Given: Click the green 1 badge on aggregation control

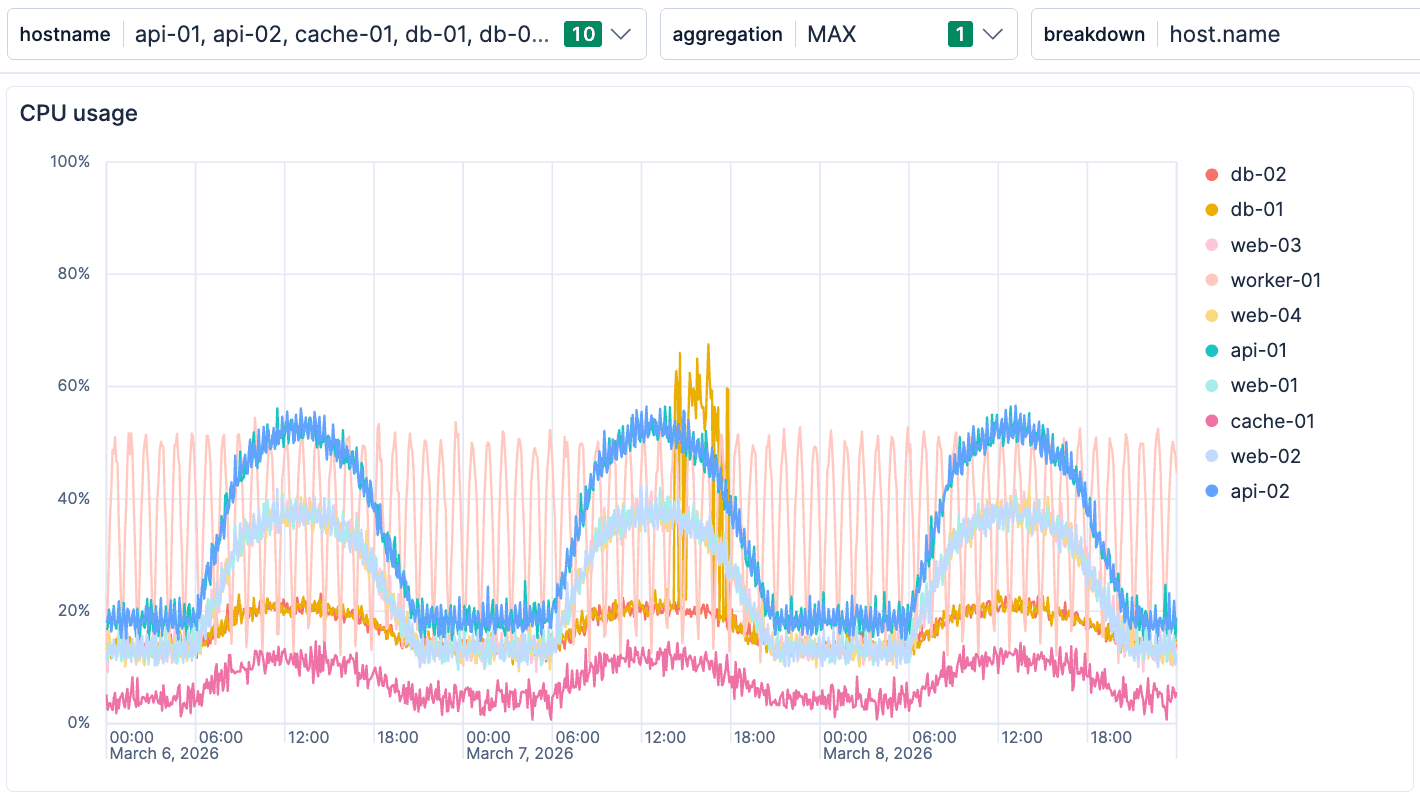Looking at the screenshot, I should (960, 33).
